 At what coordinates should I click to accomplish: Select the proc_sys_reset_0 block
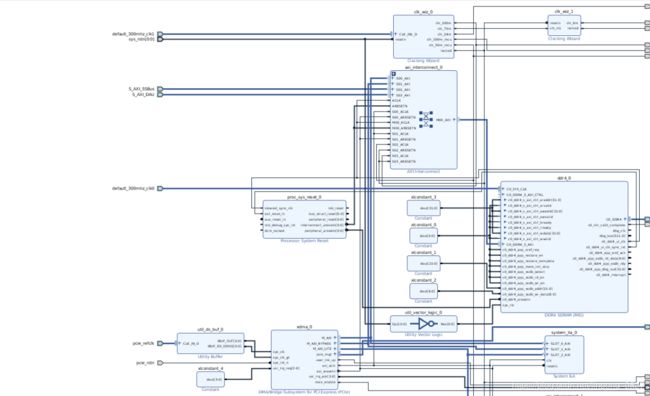[304, 219]
